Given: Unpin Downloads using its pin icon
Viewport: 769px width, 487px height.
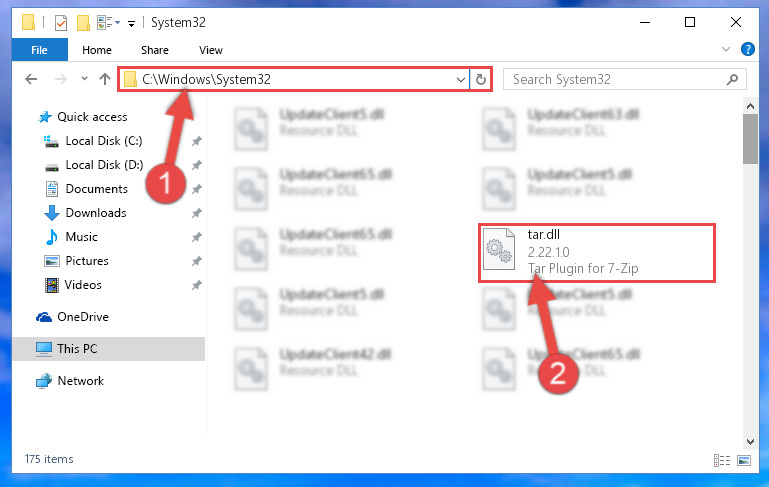Looking at the screenshot, I should [196, 213].
